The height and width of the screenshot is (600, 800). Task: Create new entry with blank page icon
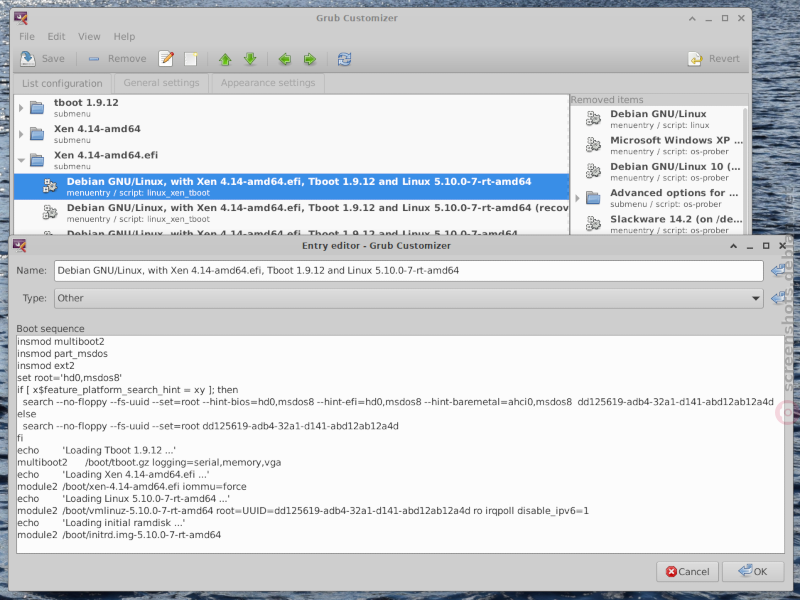(x=191, y=59)
